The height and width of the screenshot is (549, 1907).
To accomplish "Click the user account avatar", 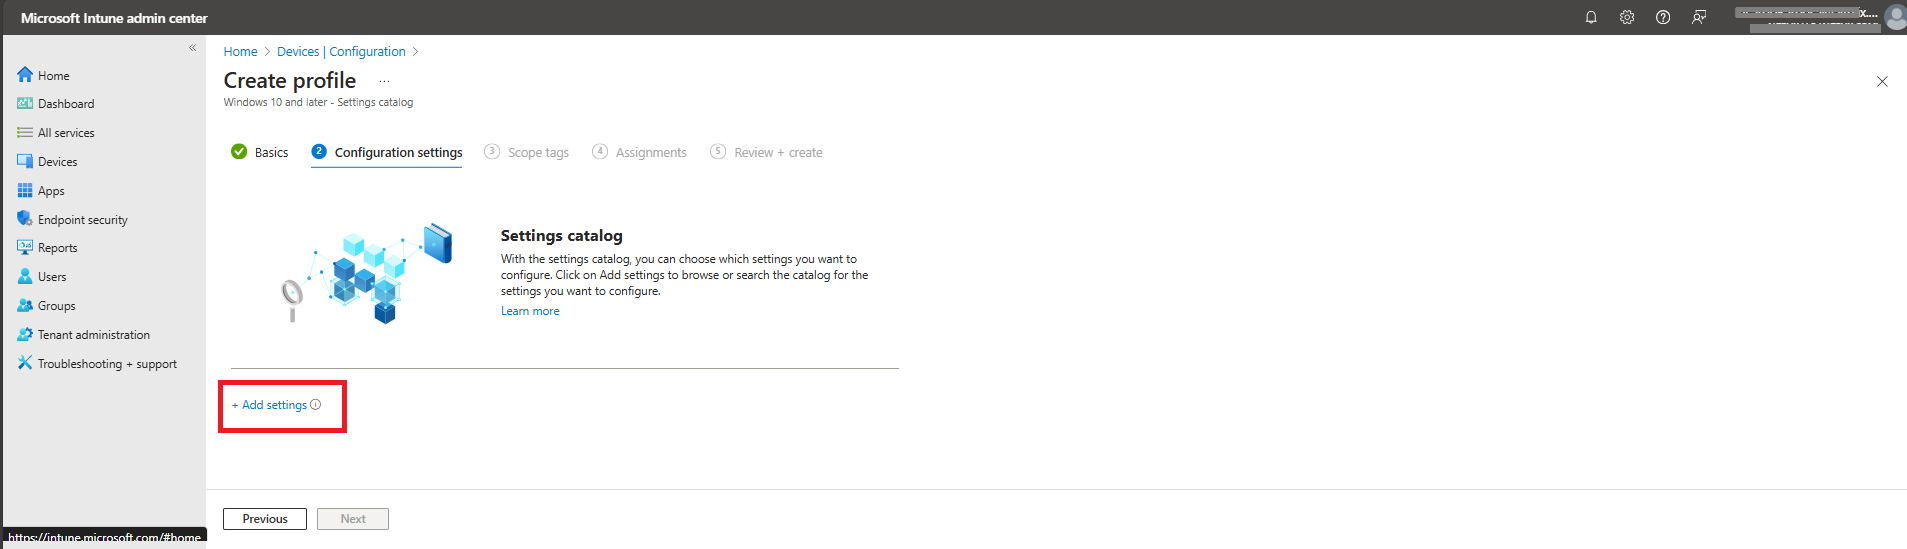I will 1895,17.
